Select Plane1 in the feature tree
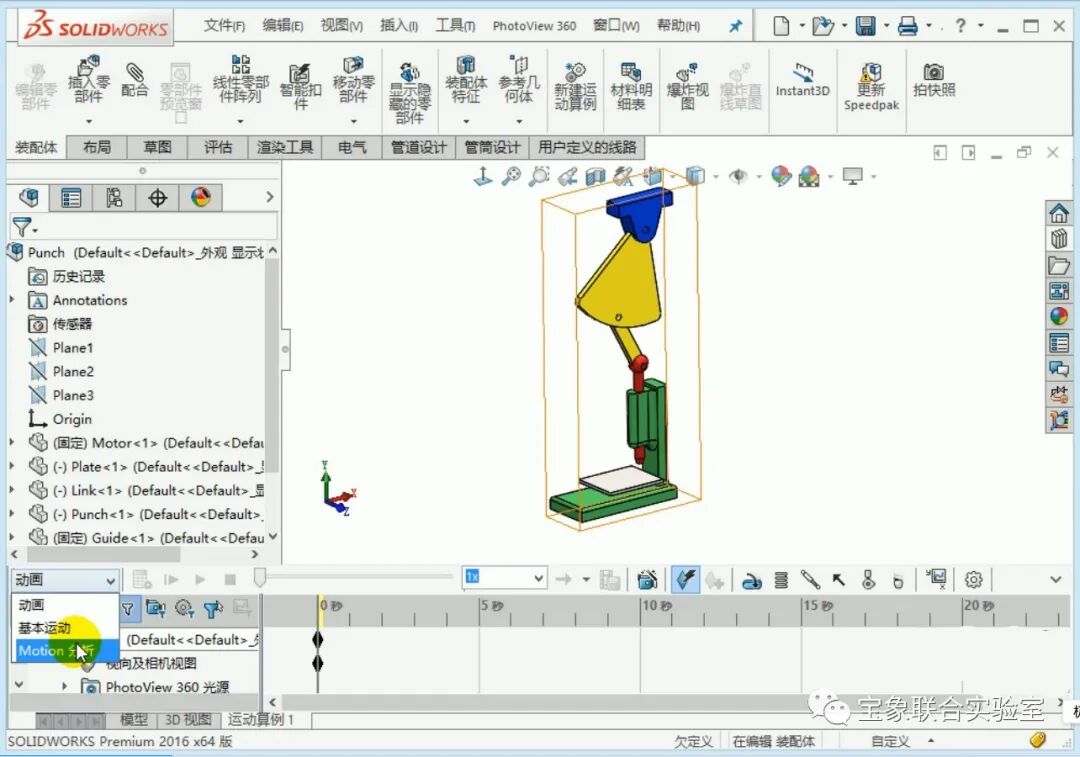The height and width of the screenshot is (757, 1080). [x=72, y=347]
